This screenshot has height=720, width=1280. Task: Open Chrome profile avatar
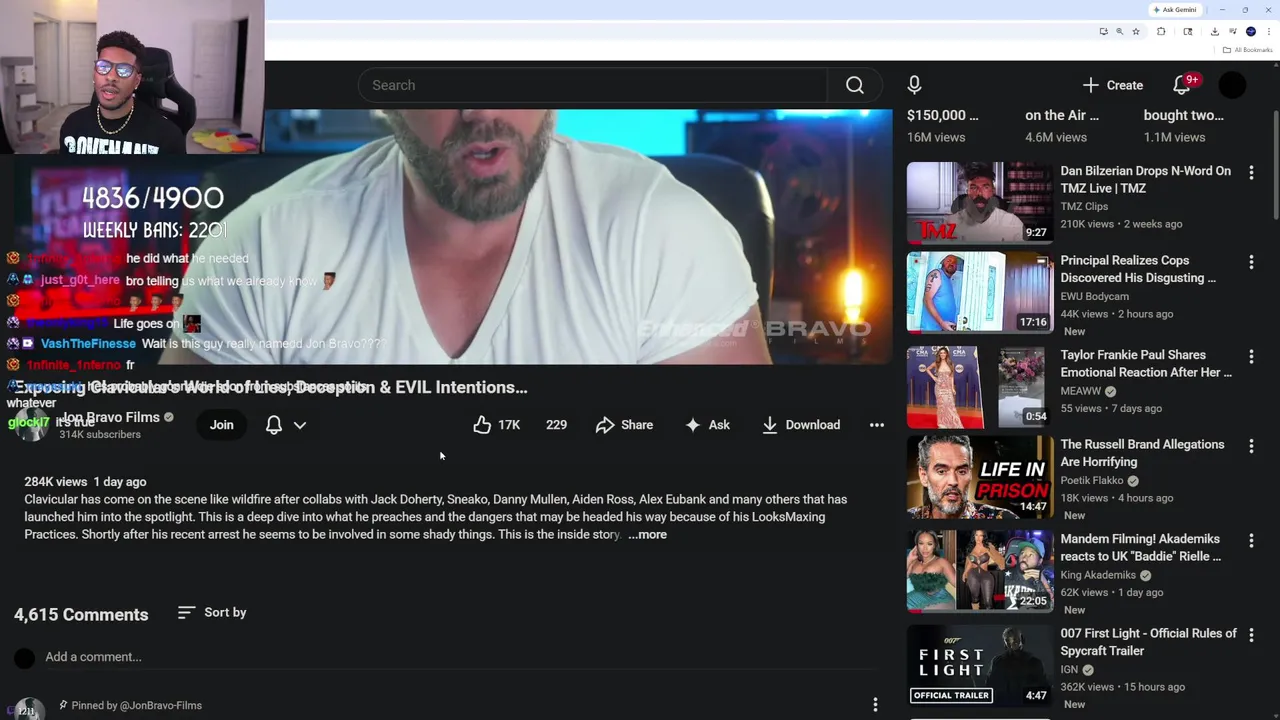pos(1251,31)
